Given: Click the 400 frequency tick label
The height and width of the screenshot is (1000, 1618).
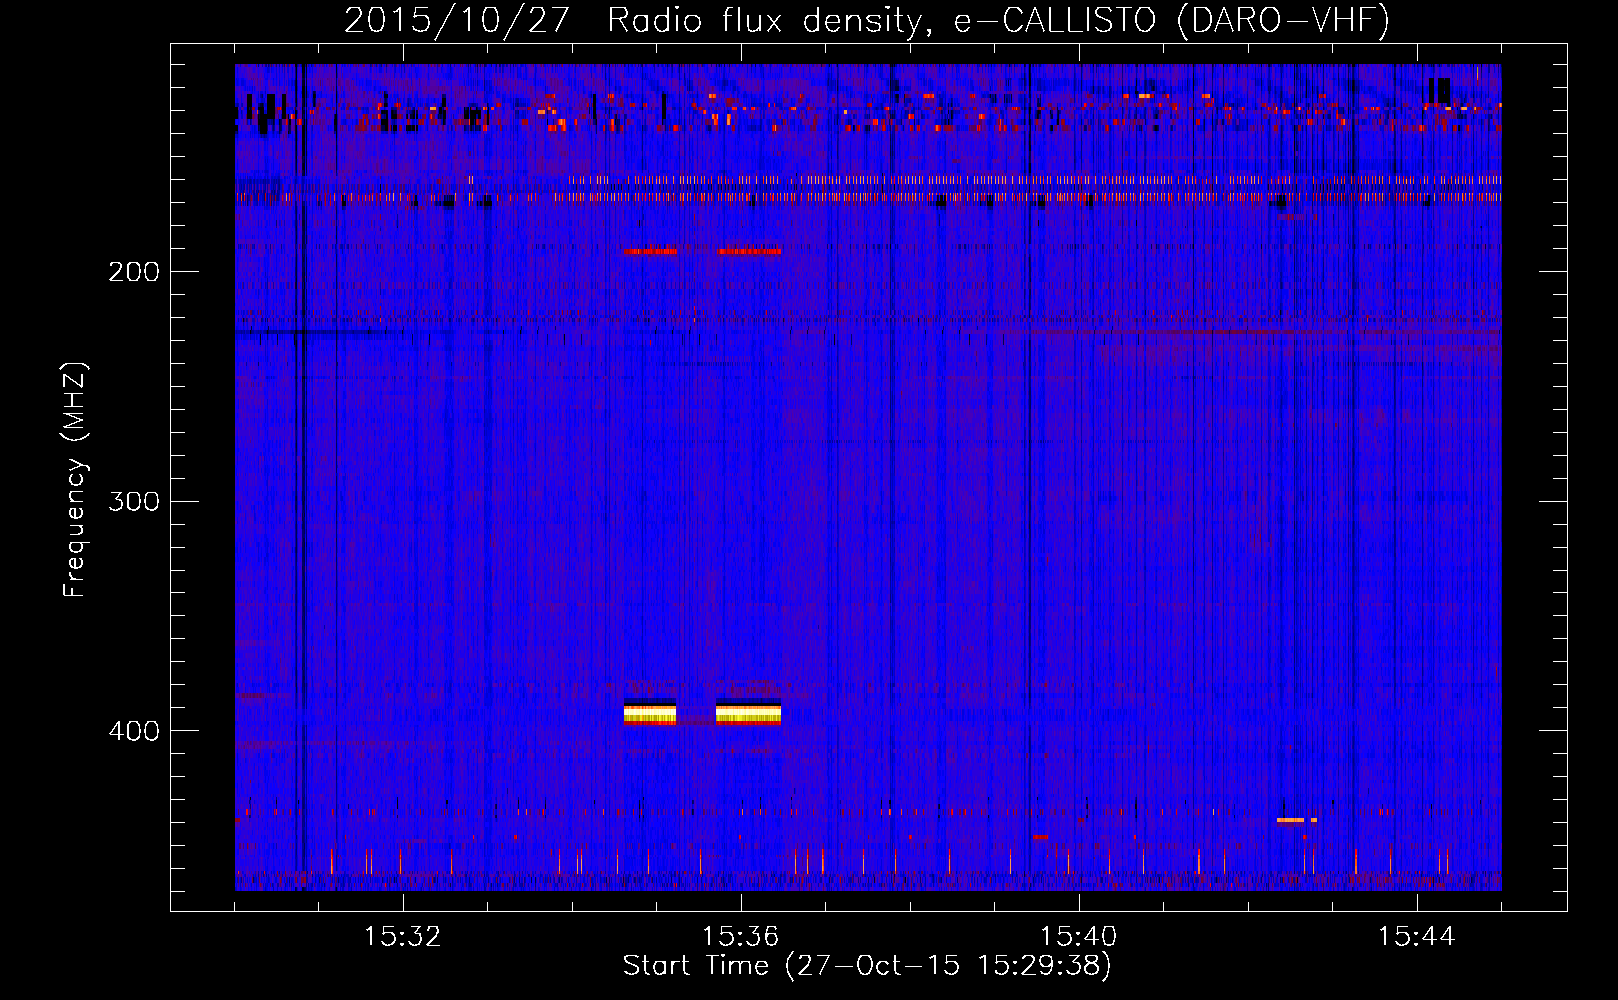Looking at the screenshot, I should [x=134, y=731].
